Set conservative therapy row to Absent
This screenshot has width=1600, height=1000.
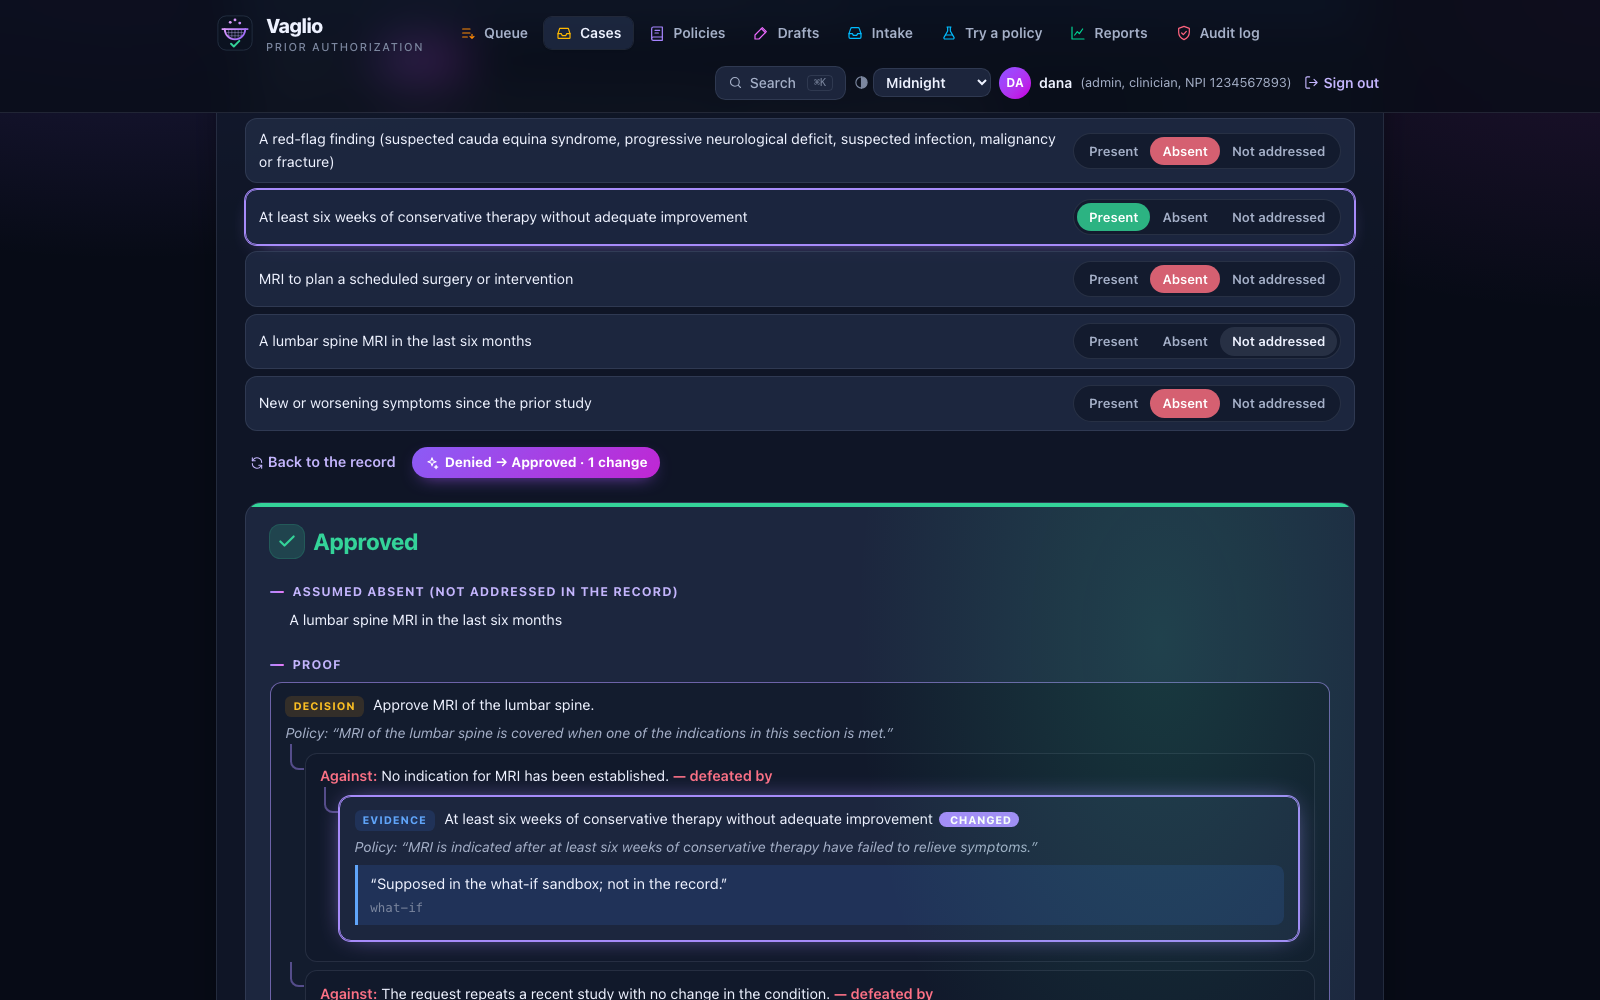1185,217
